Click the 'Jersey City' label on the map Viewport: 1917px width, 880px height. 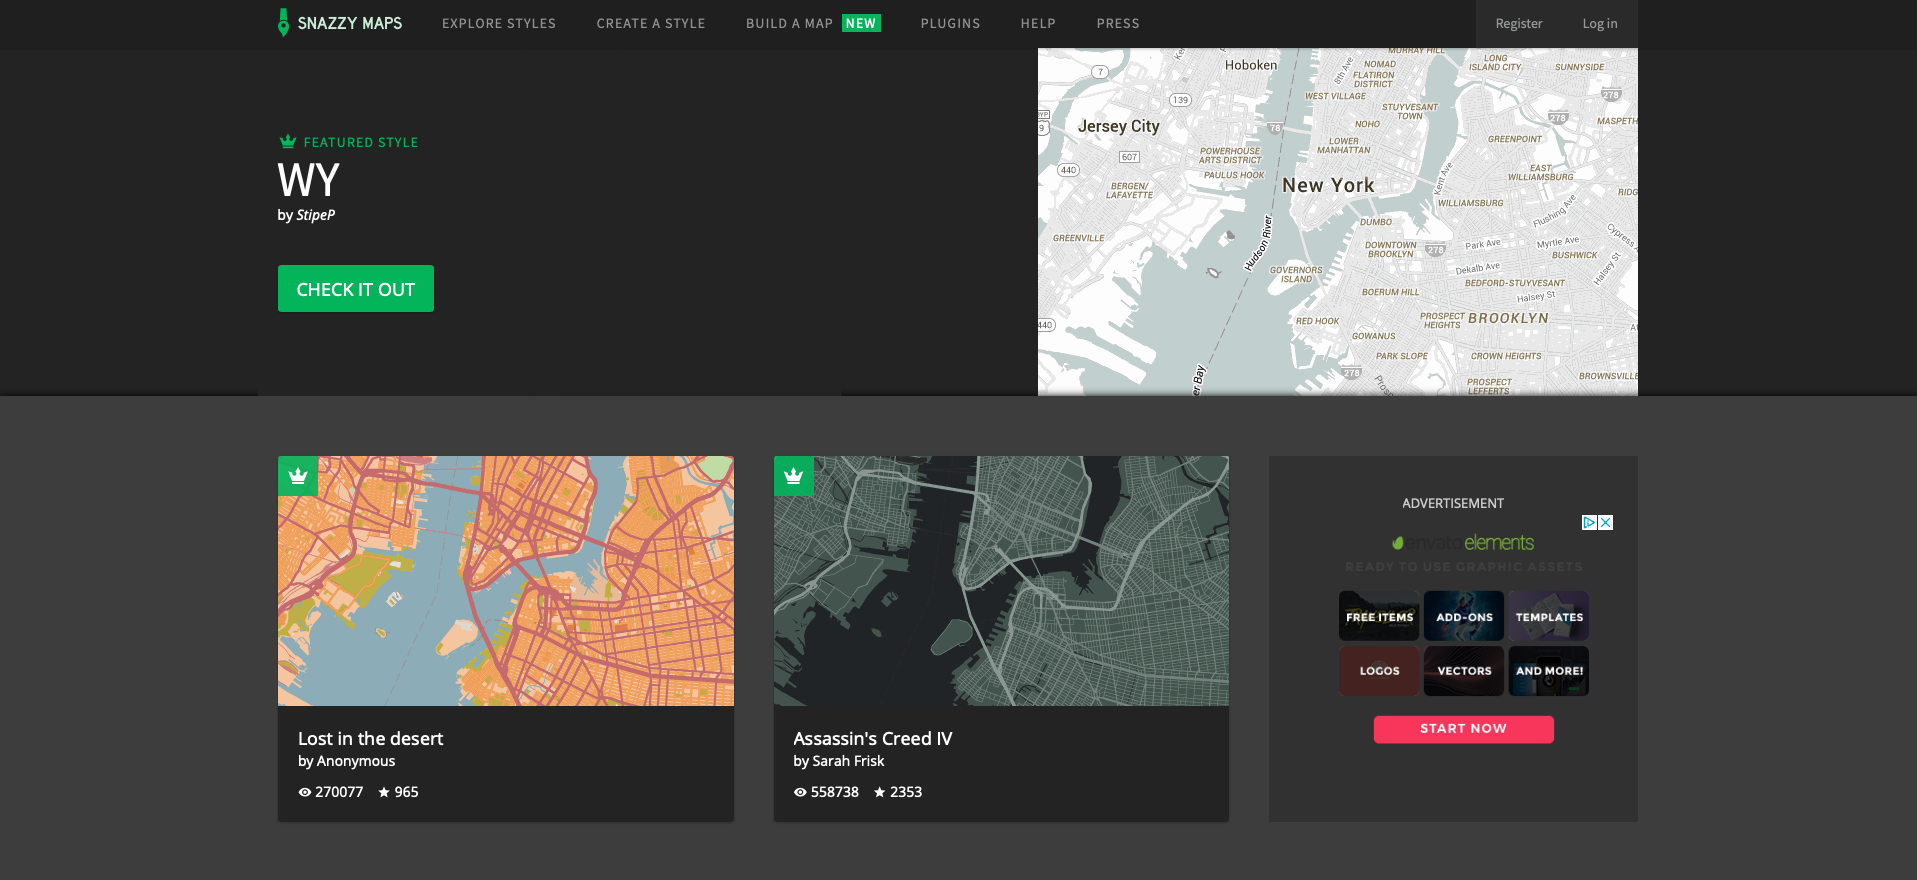[x=1119, y=126]
